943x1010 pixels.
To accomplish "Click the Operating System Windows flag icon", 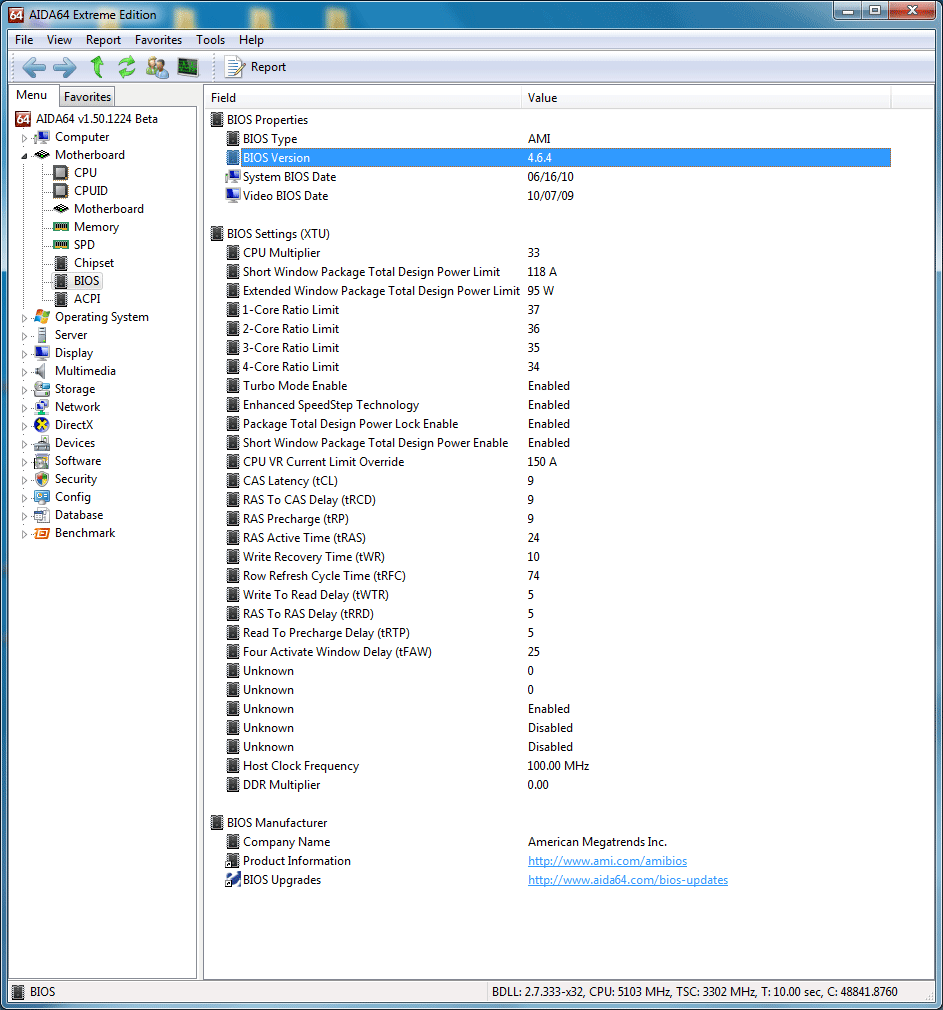I will coord(42,317).
